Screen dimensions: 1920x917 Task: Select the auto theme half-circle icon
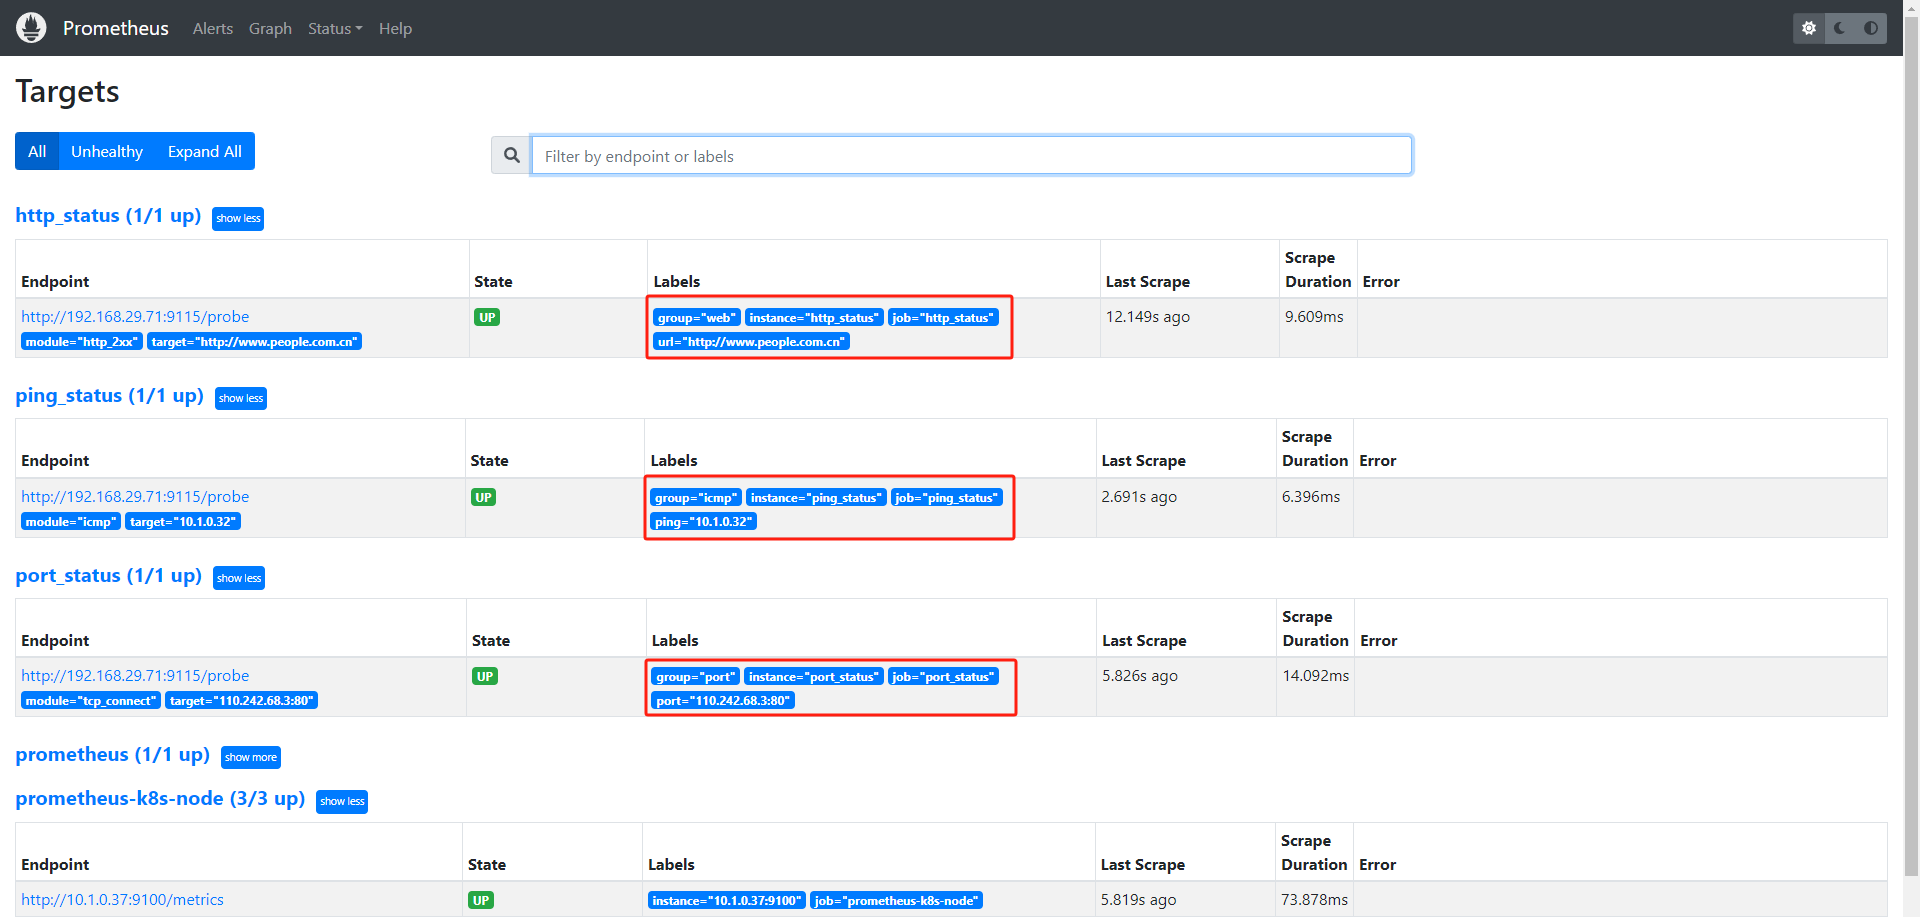pos(1871,28)
